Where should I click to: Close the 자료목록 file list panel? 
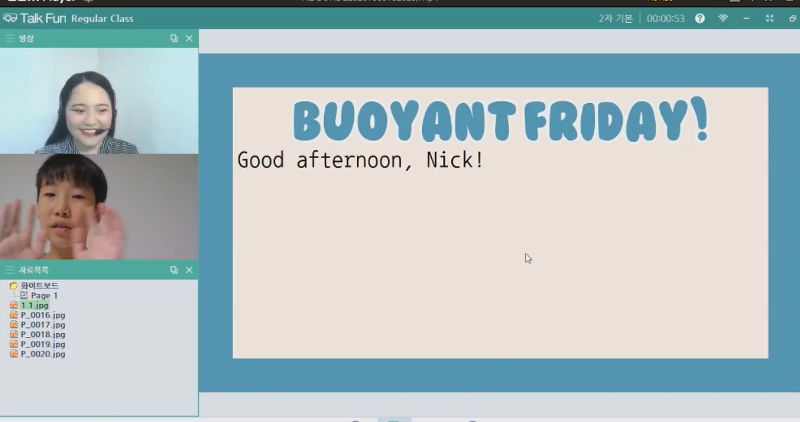189,270
